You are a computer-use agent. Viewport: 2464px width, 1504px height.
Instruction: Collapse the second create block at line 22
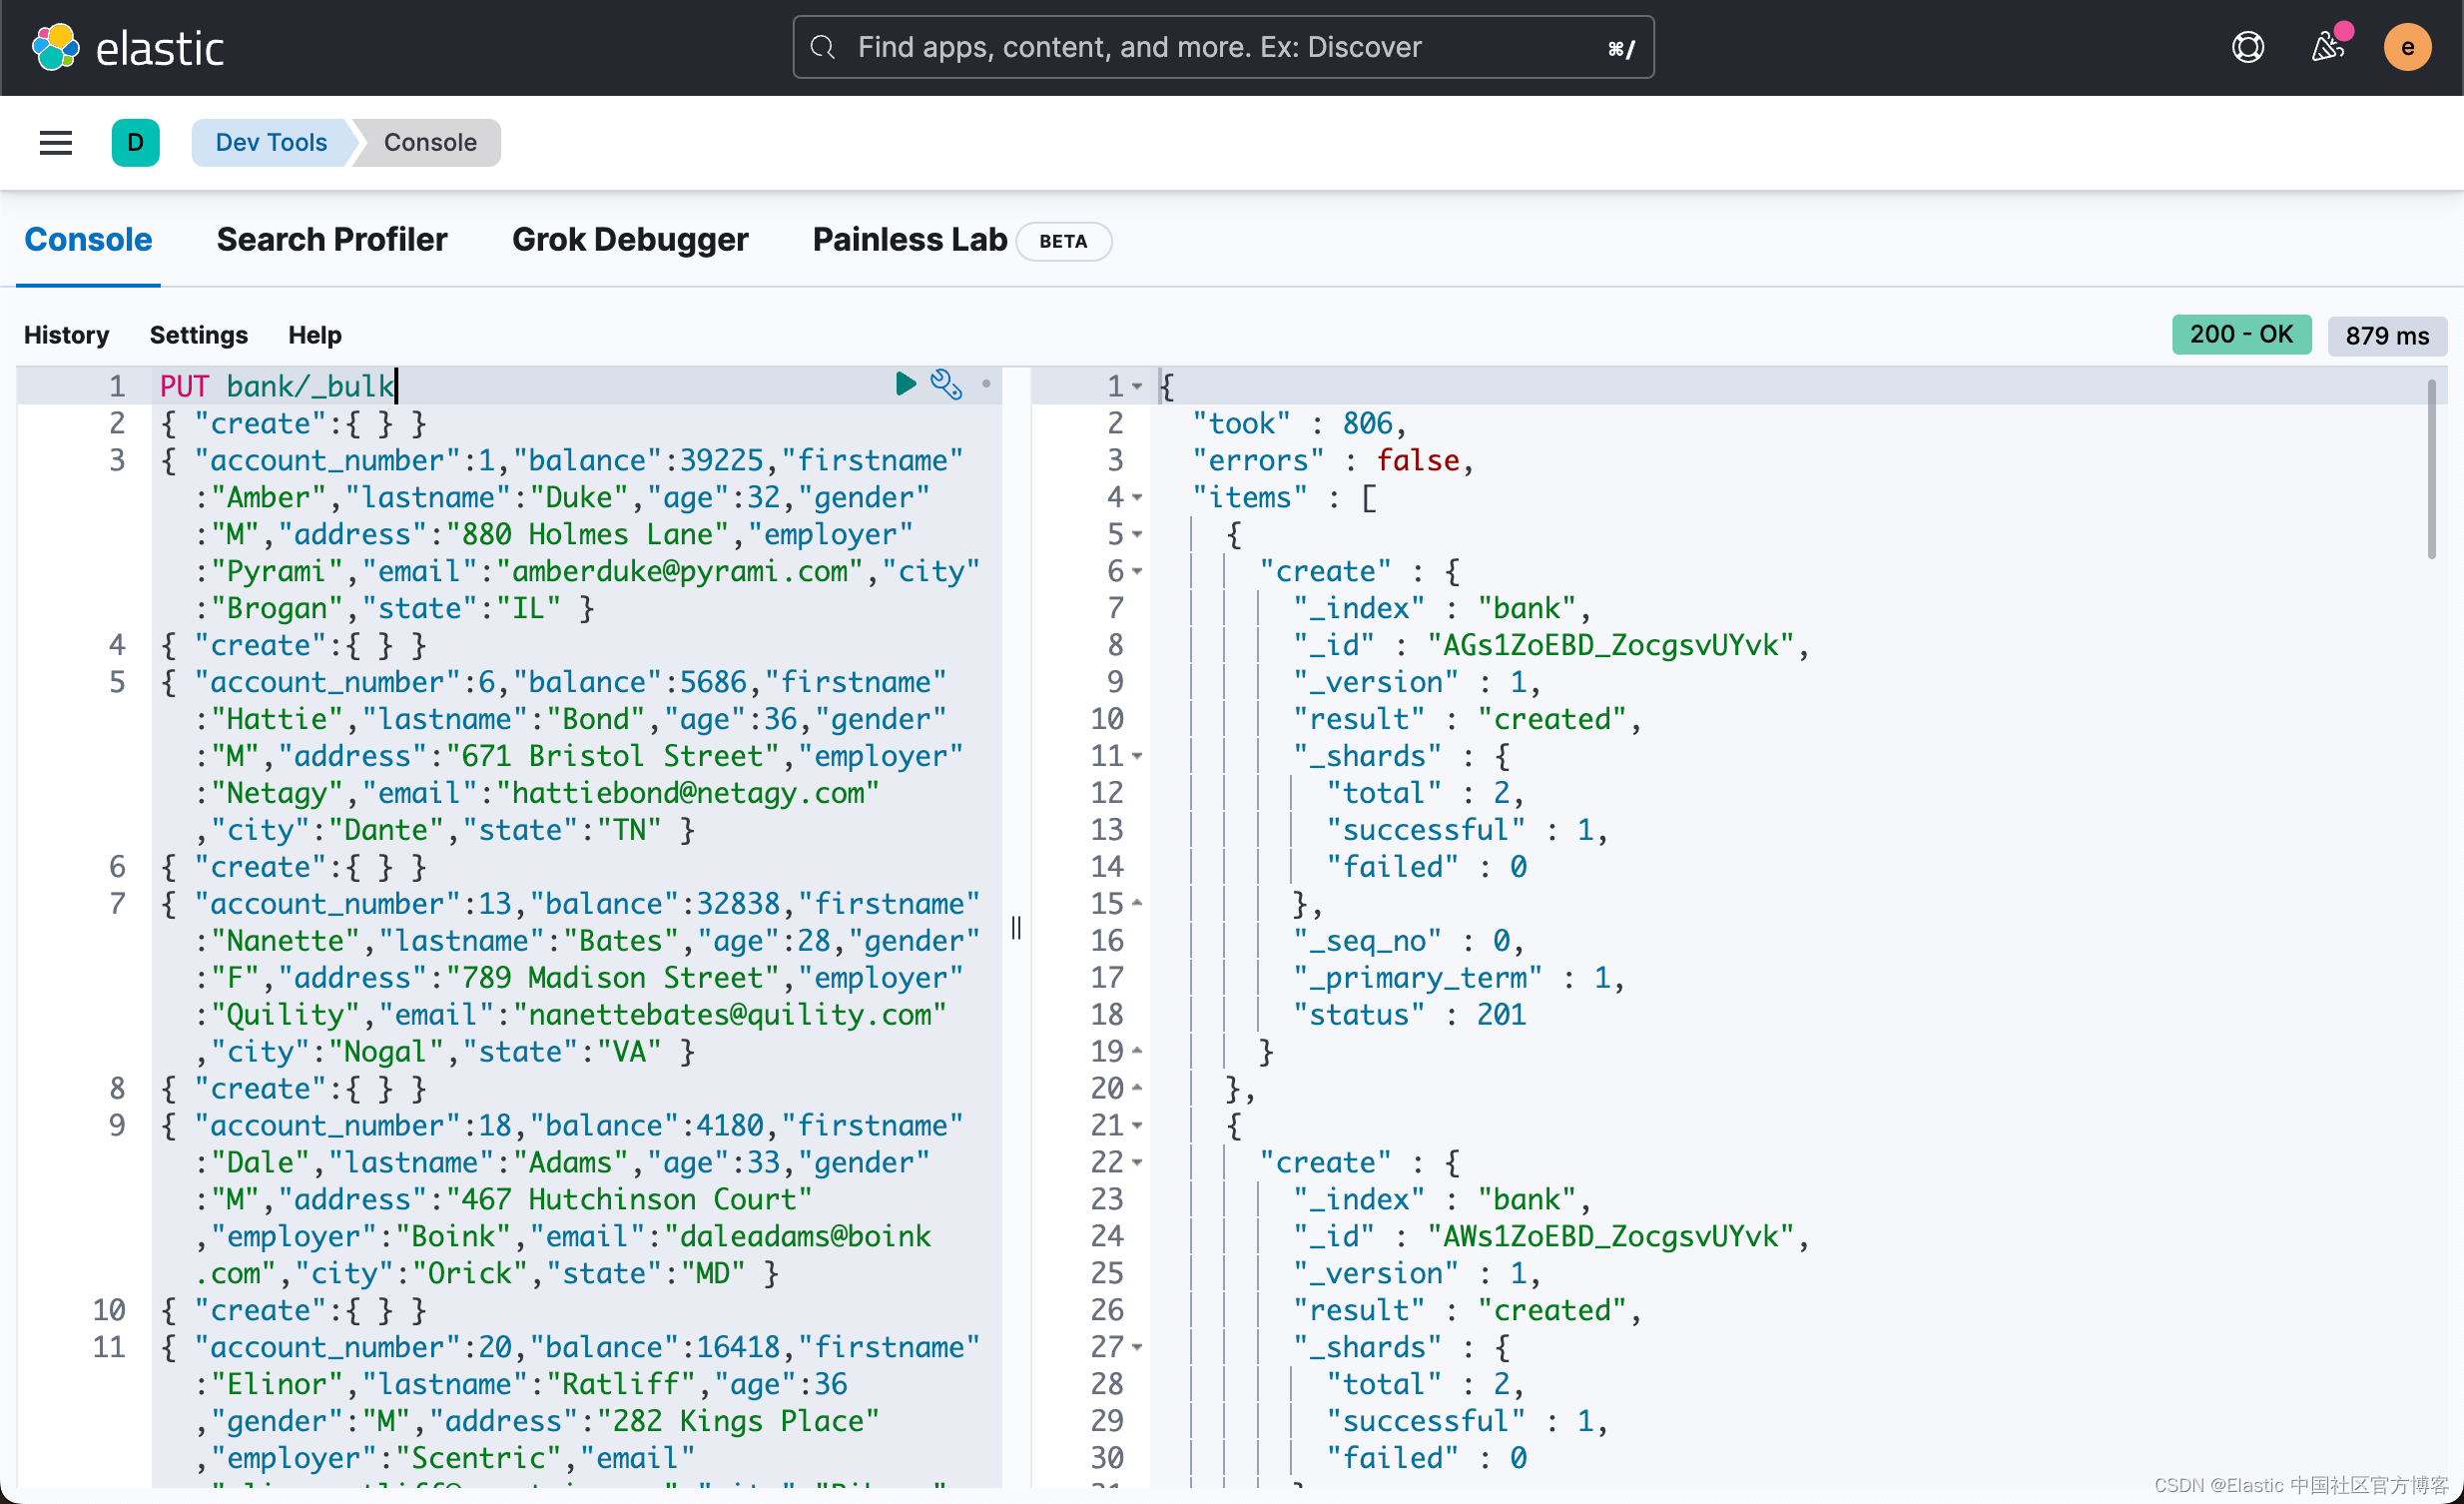pyautogui.click(x=1137, y=1163)
